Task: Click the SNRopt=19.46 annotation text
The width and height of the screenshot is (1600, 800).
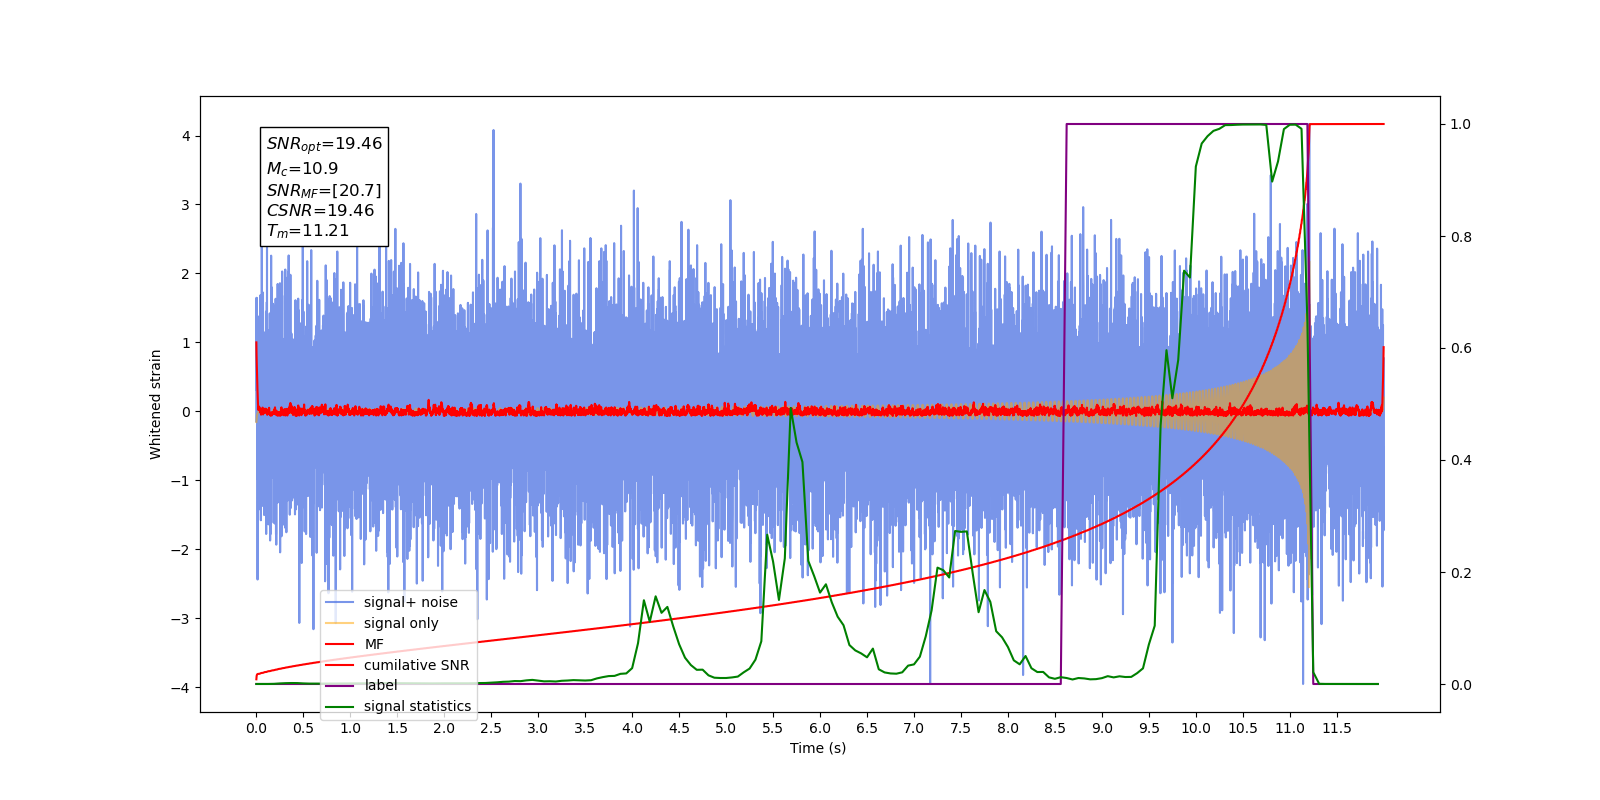Action: [324, 144]
